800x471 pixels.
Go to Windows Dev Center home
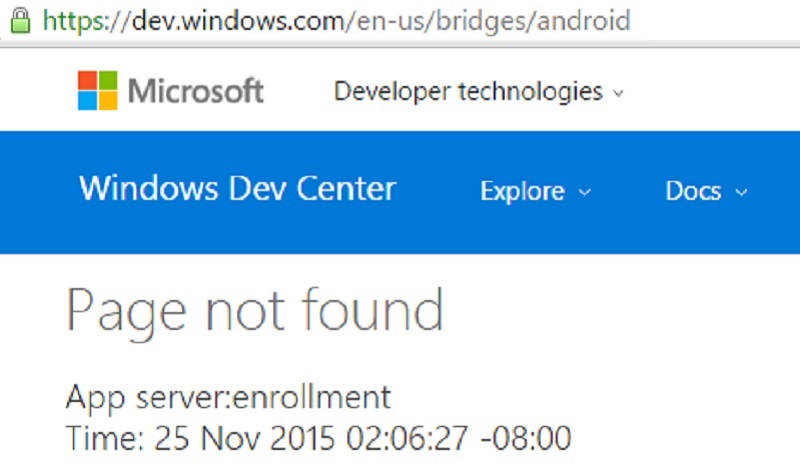click(237, 189)
